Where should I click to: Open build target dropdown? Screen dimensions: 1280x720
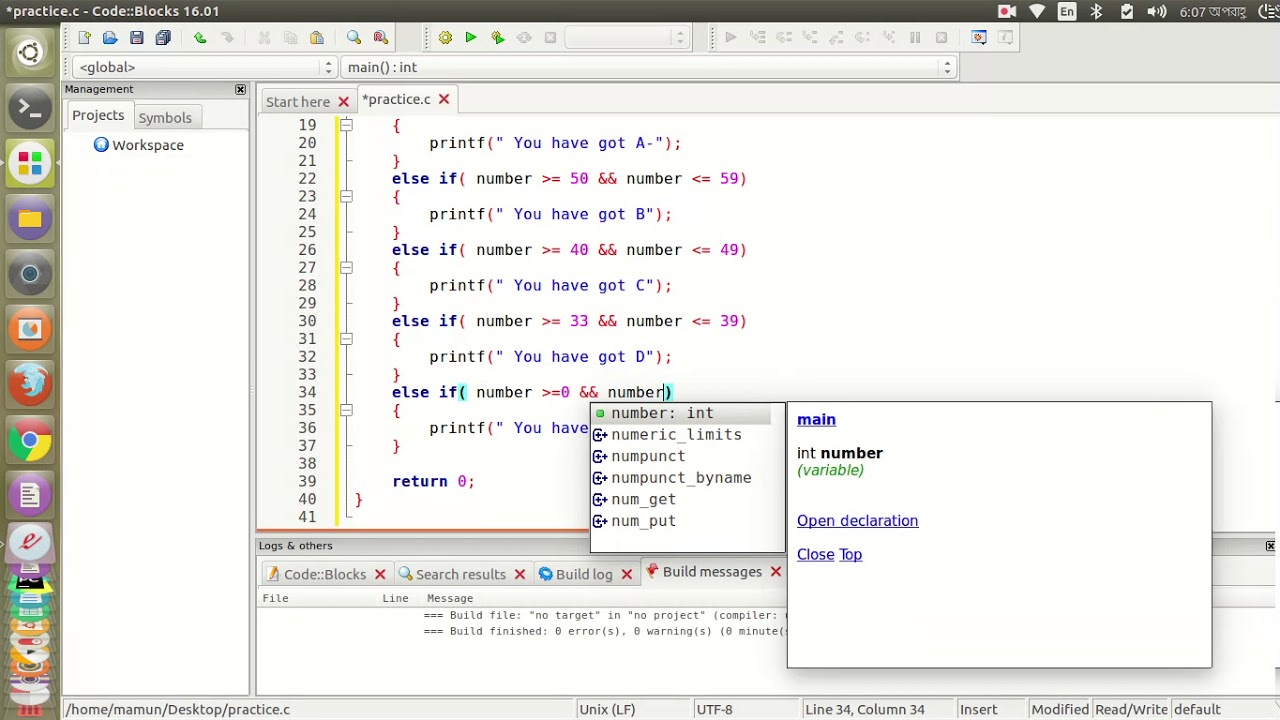pos(626,38)
